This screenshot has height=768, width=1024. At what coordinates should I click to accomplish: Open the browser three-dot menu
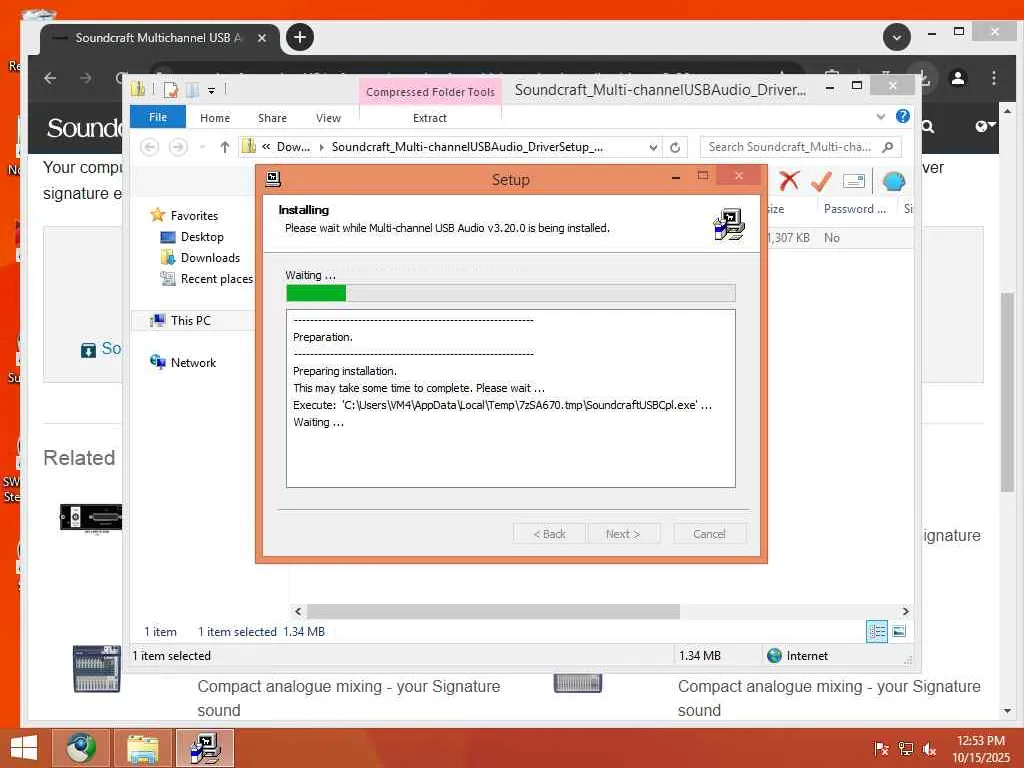click(x=993, y=78)
